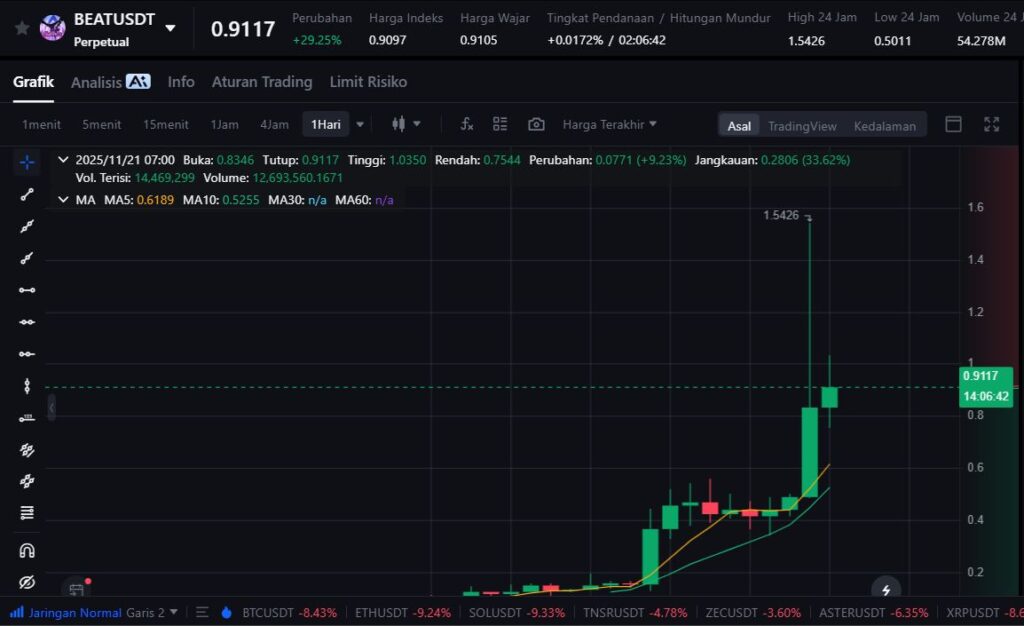
Task: Select the 15menit timeframe
Action: pos(165,125)
